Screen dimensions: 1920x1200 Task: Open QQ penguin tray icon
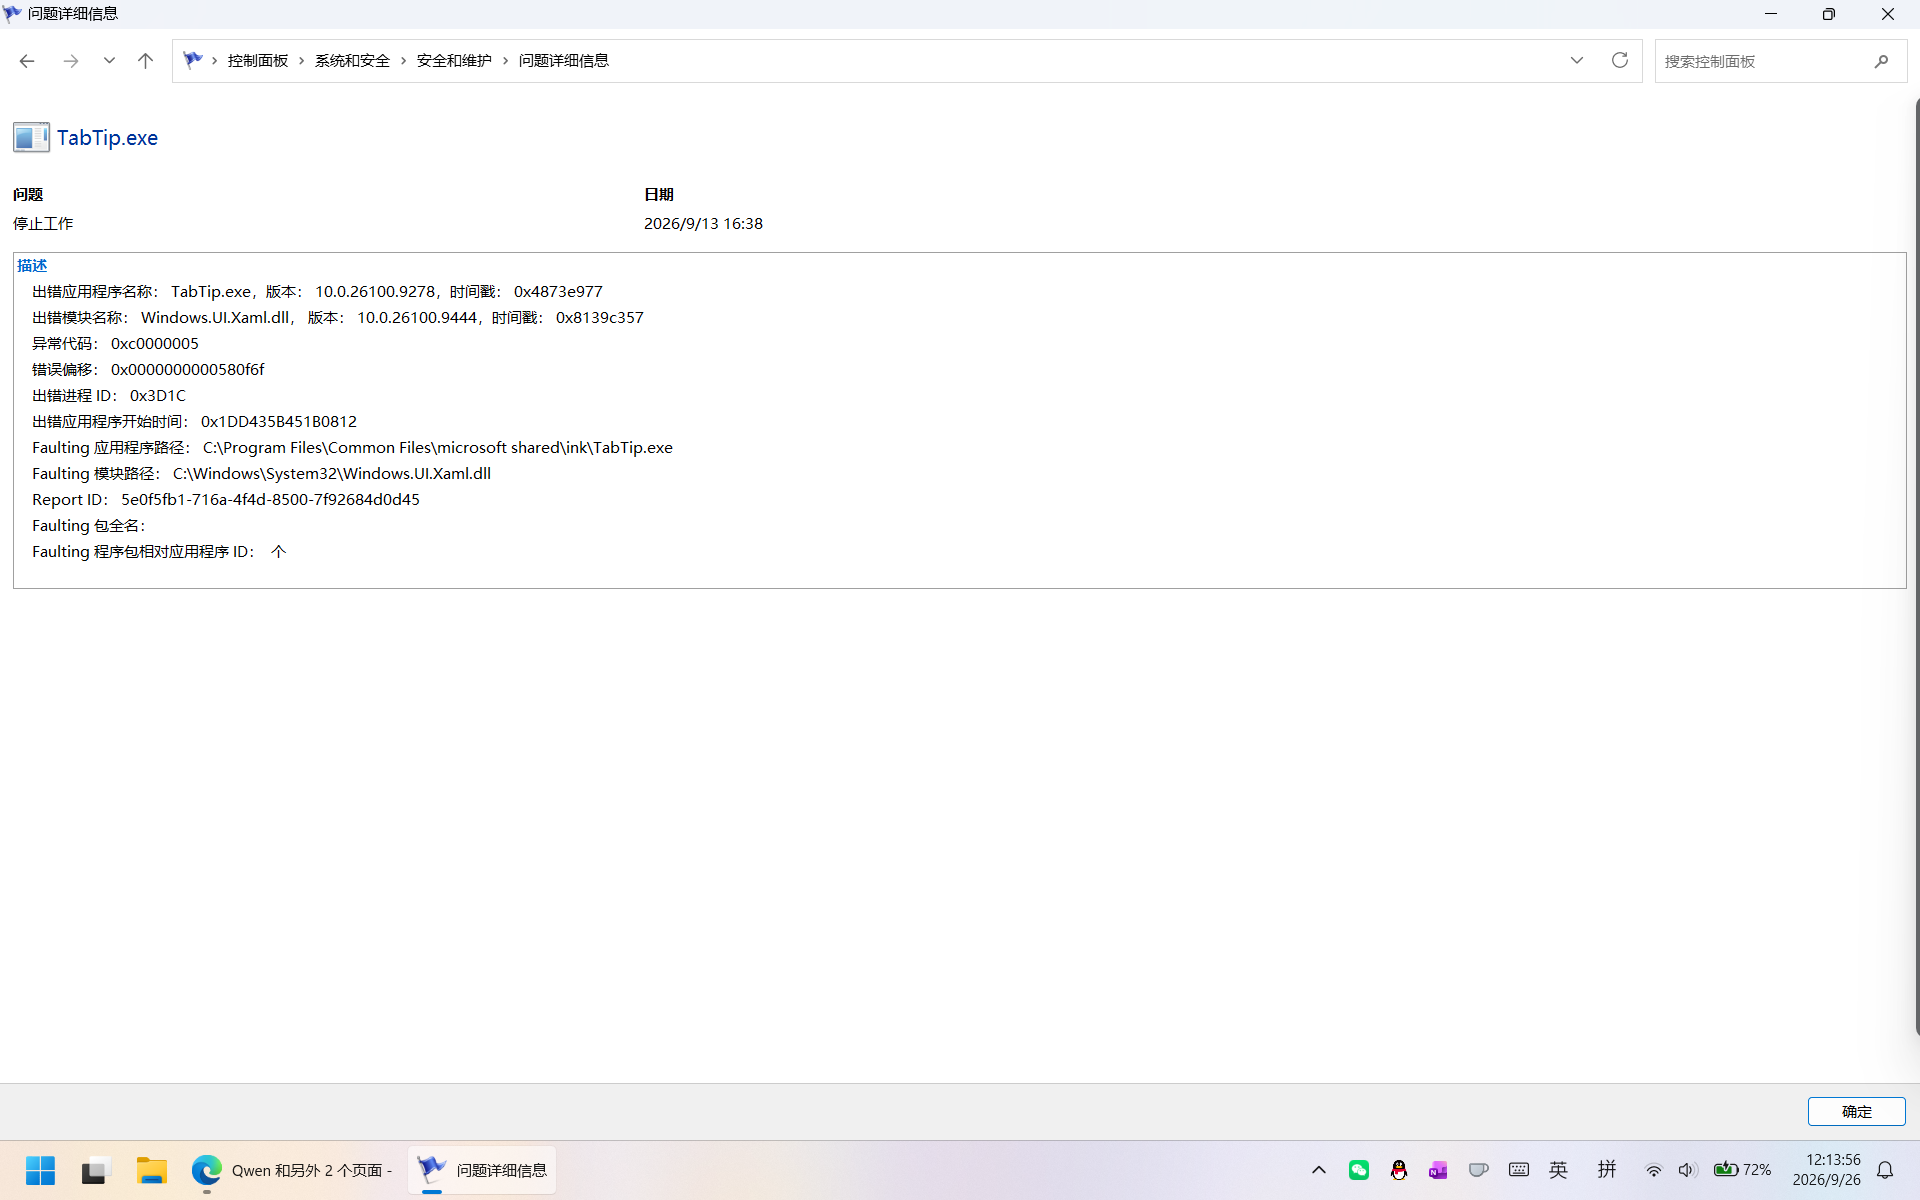(1399, 1170)
